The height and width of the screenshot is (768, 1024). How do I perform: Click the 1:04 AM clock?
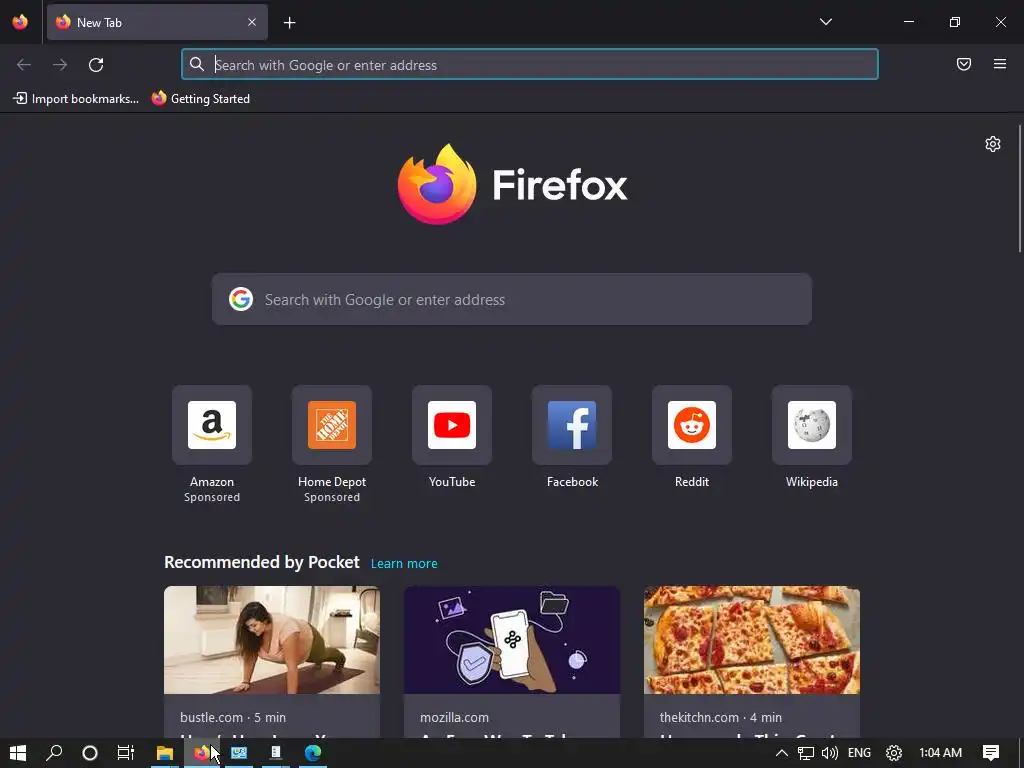(940, 753)
